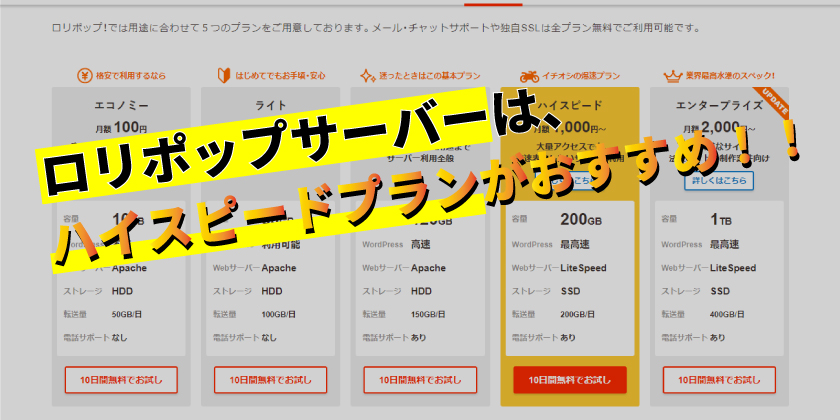Open 詳しくはこちら for the Enterprise plan
Screen dimensions: 840x420
pyautogui.click(x=719, y=181)
